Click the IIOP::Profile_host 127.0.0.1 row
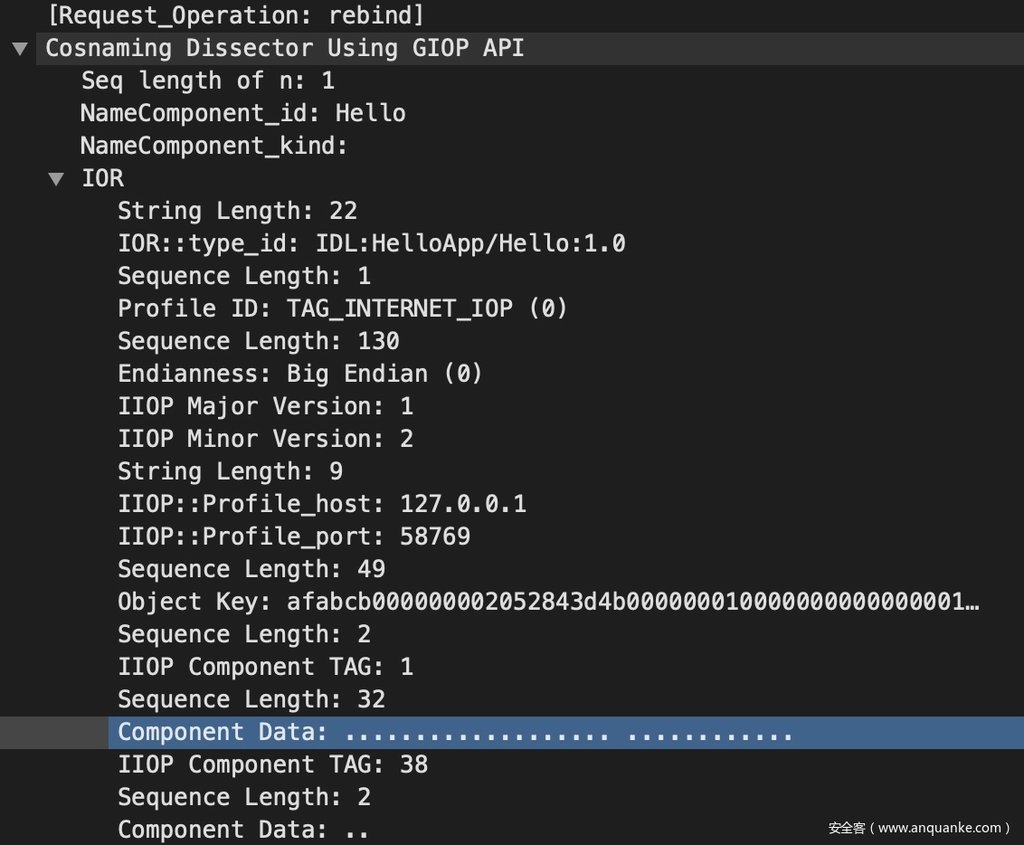 pyautogui.click(x=321, y=504)
